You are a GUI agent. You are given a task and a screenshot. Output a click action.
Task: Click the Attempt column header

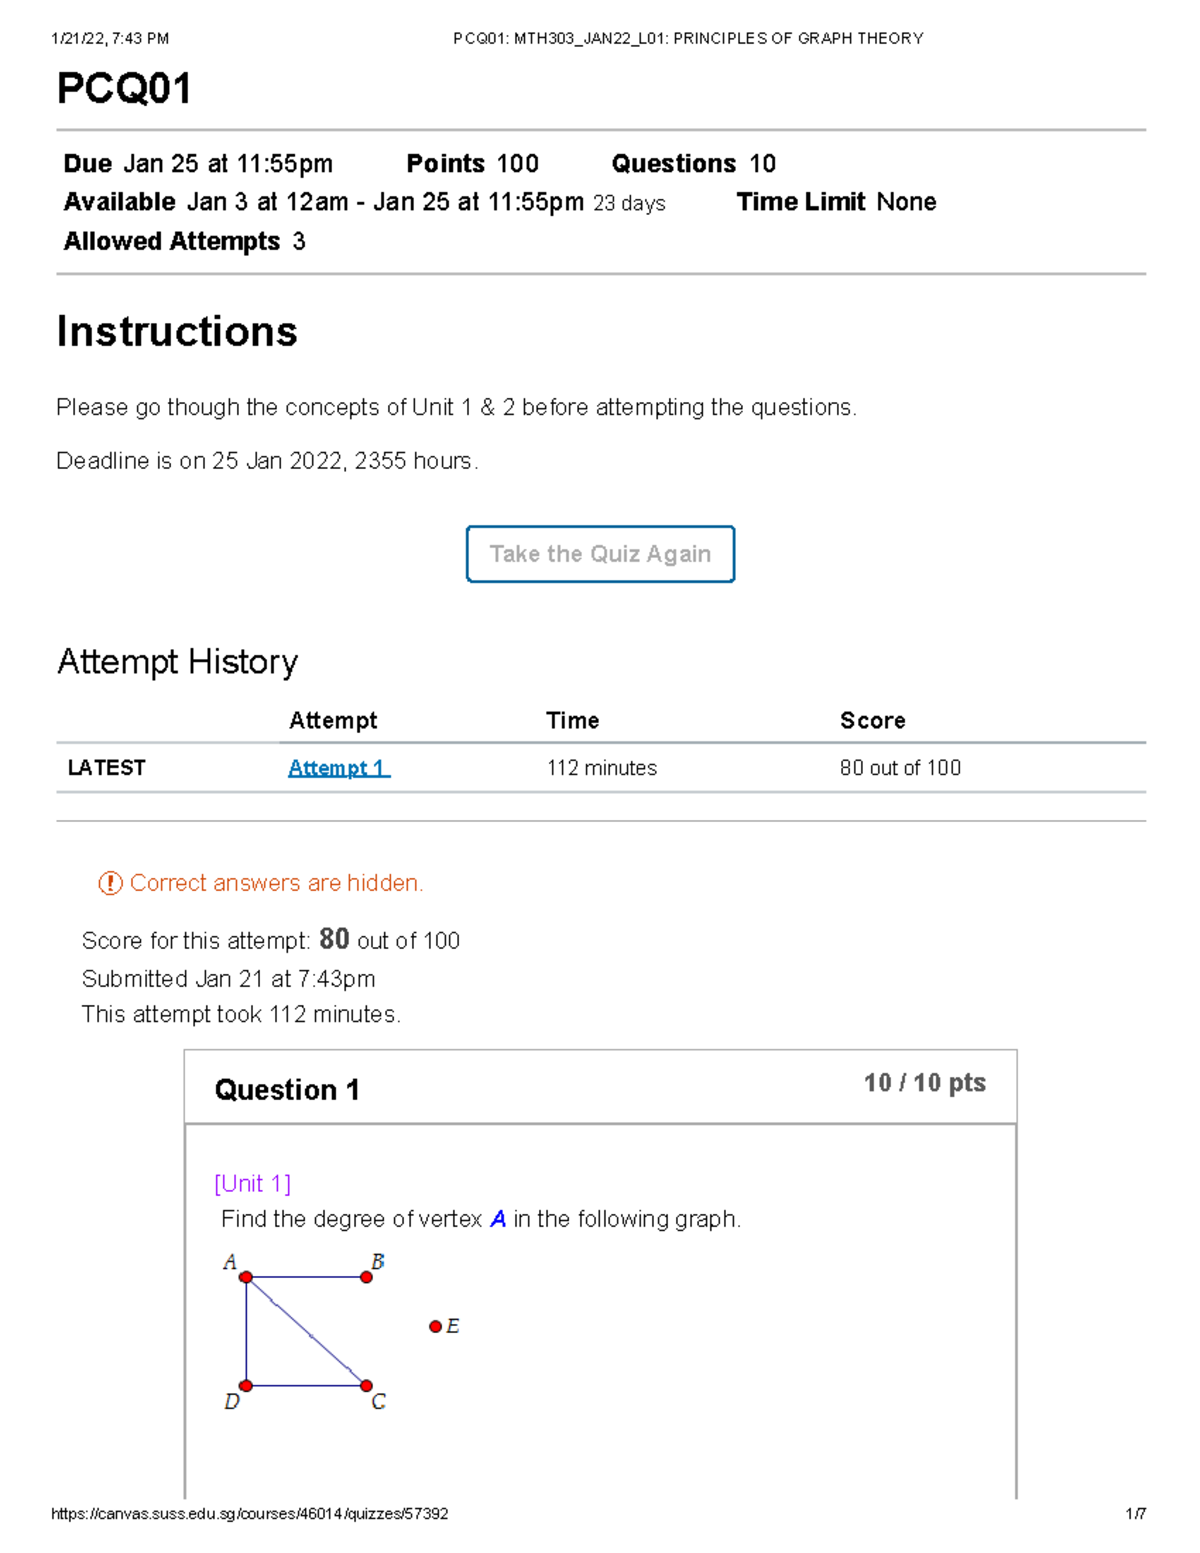tap(333, 720)
